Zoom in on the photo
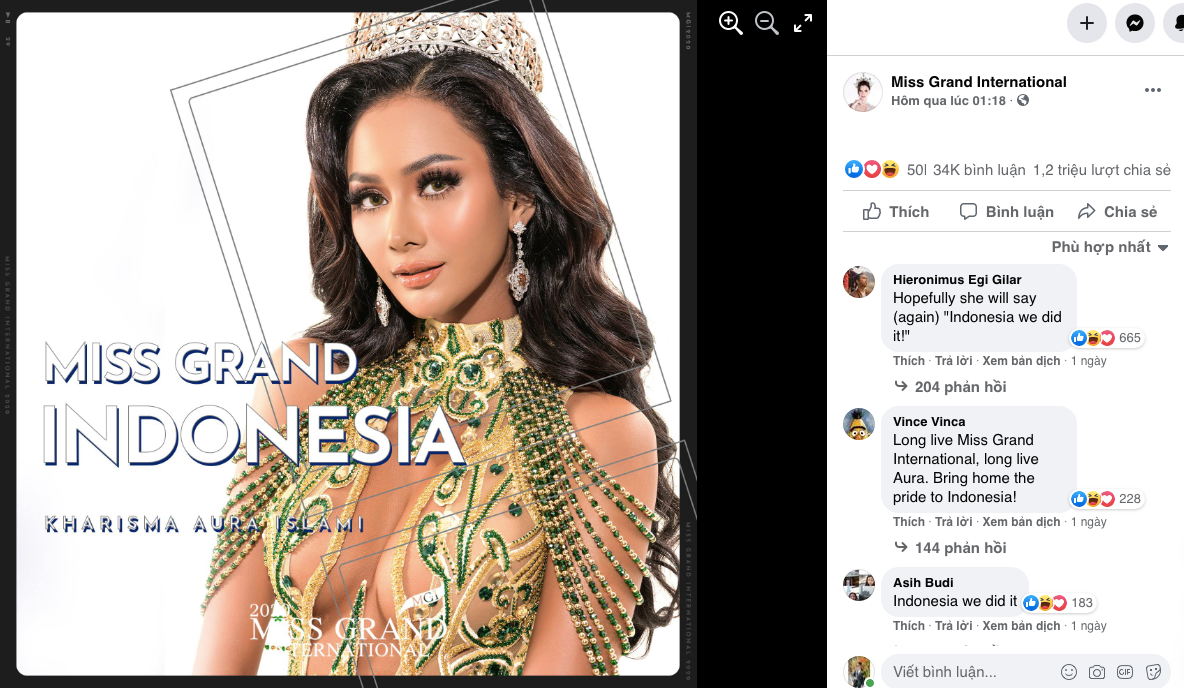This screenshot has height=688, width=1184. 731,23
